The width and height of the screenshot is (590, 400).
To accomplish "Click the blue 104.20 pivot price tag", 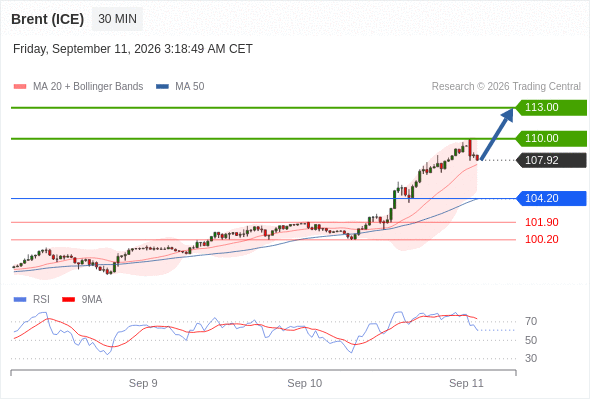I will tap(552, 198).
